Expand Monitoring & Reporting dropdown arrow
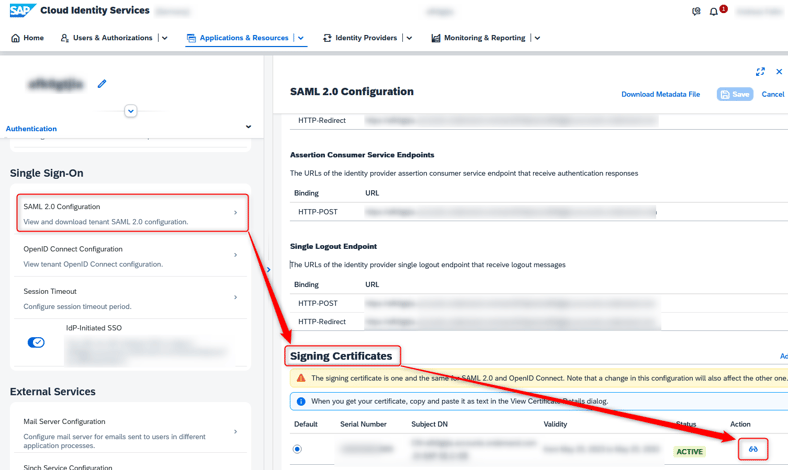Image resolution: width=788 pixels, height=470 pixels. (x=537, y=38)
